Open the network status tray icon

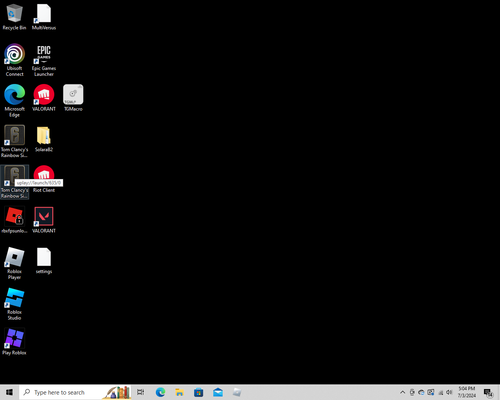pyautogui.click(x=440, y=392)
